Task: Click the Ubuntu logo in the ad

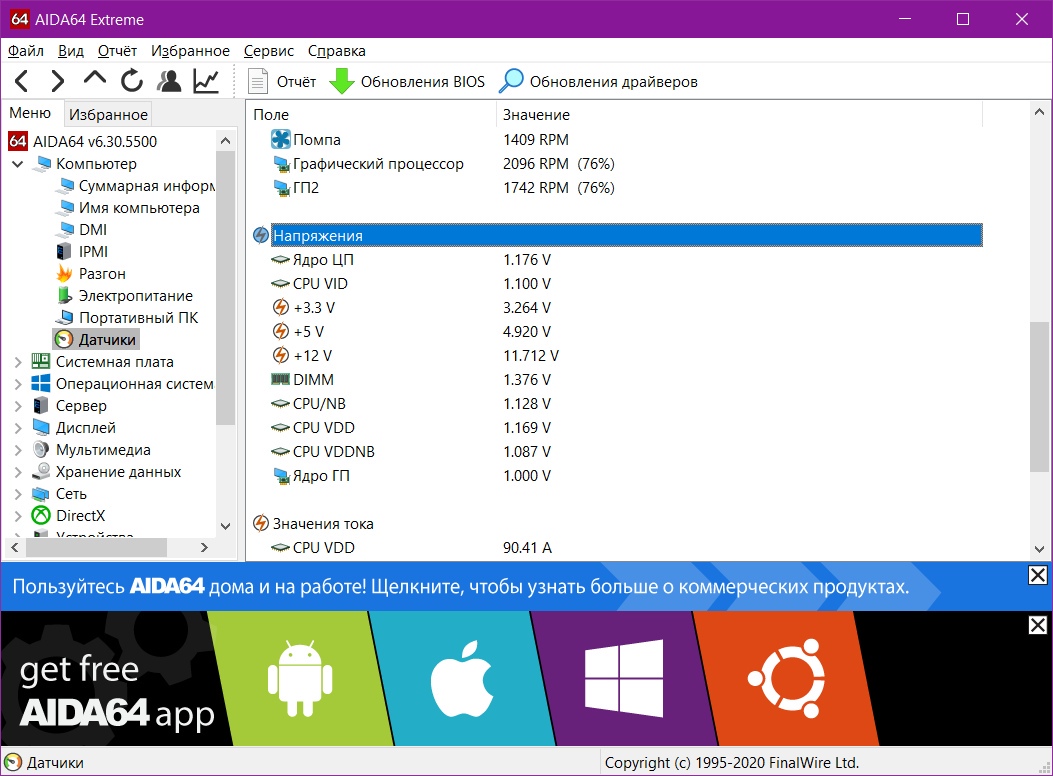Action: coord(787,679)
